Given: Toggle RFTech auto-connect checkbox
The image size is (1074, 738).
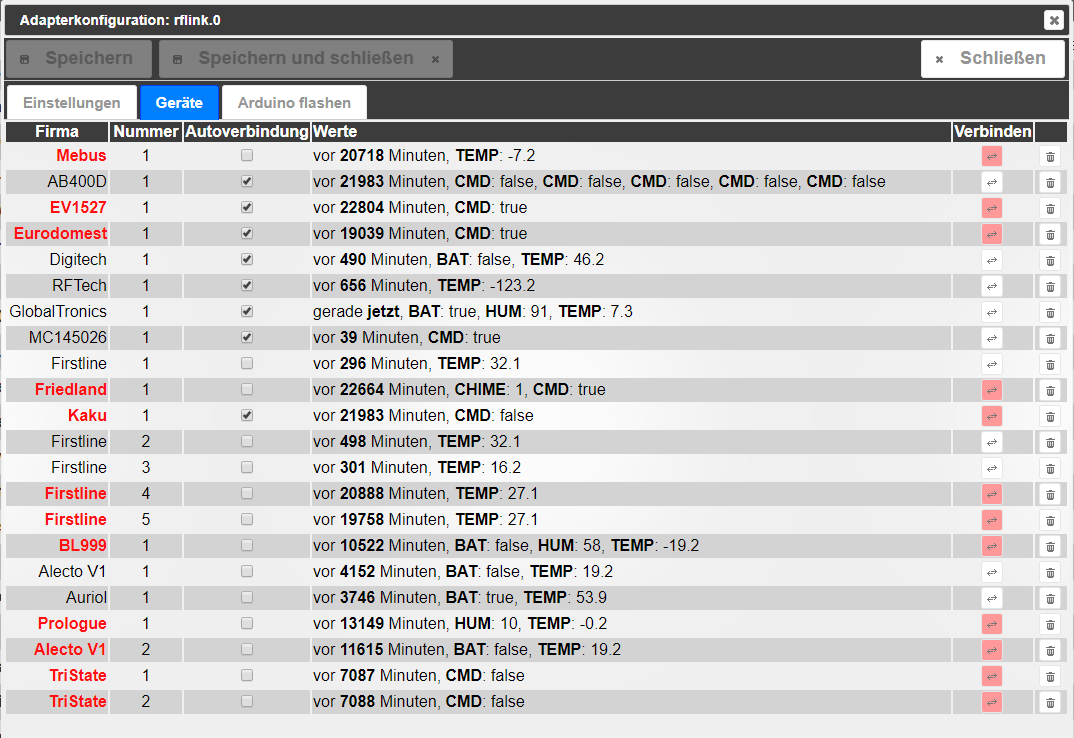Looking at the screenshot, I should tap(247, 286).
